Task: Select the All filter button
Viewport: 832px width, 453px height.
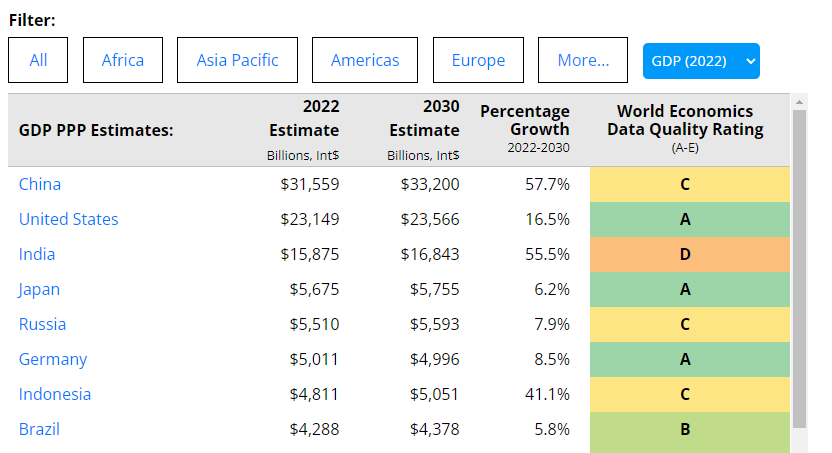Action: [x=38, y=60]
